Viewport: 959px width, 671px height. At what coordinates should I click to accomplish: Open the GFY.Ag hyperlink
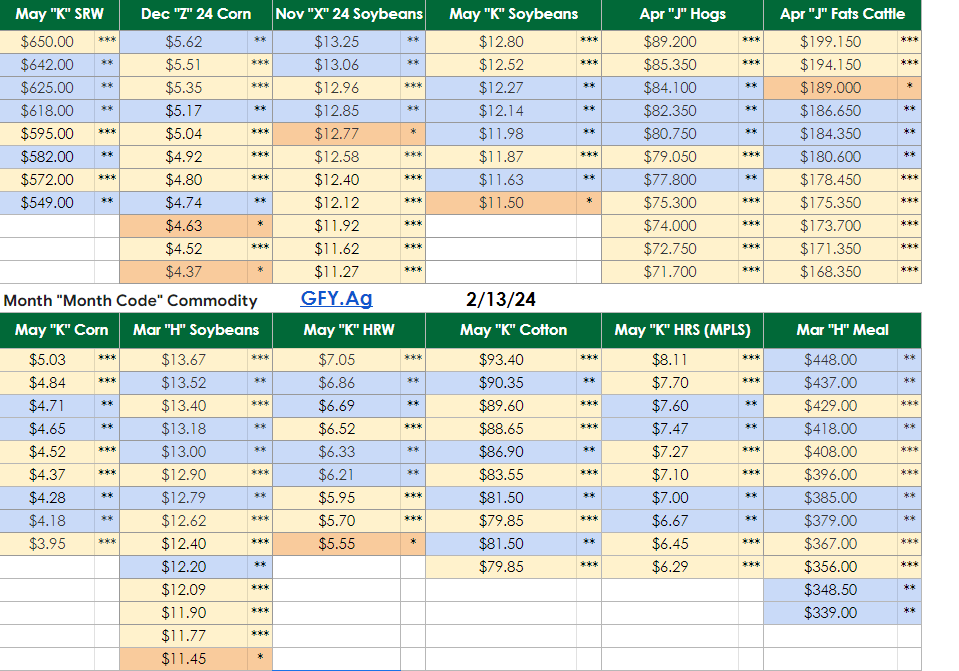click(336, 298)
